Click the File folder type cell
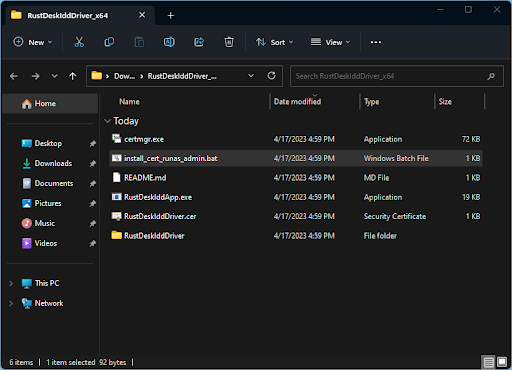512x370 pixels. [380, 236]
